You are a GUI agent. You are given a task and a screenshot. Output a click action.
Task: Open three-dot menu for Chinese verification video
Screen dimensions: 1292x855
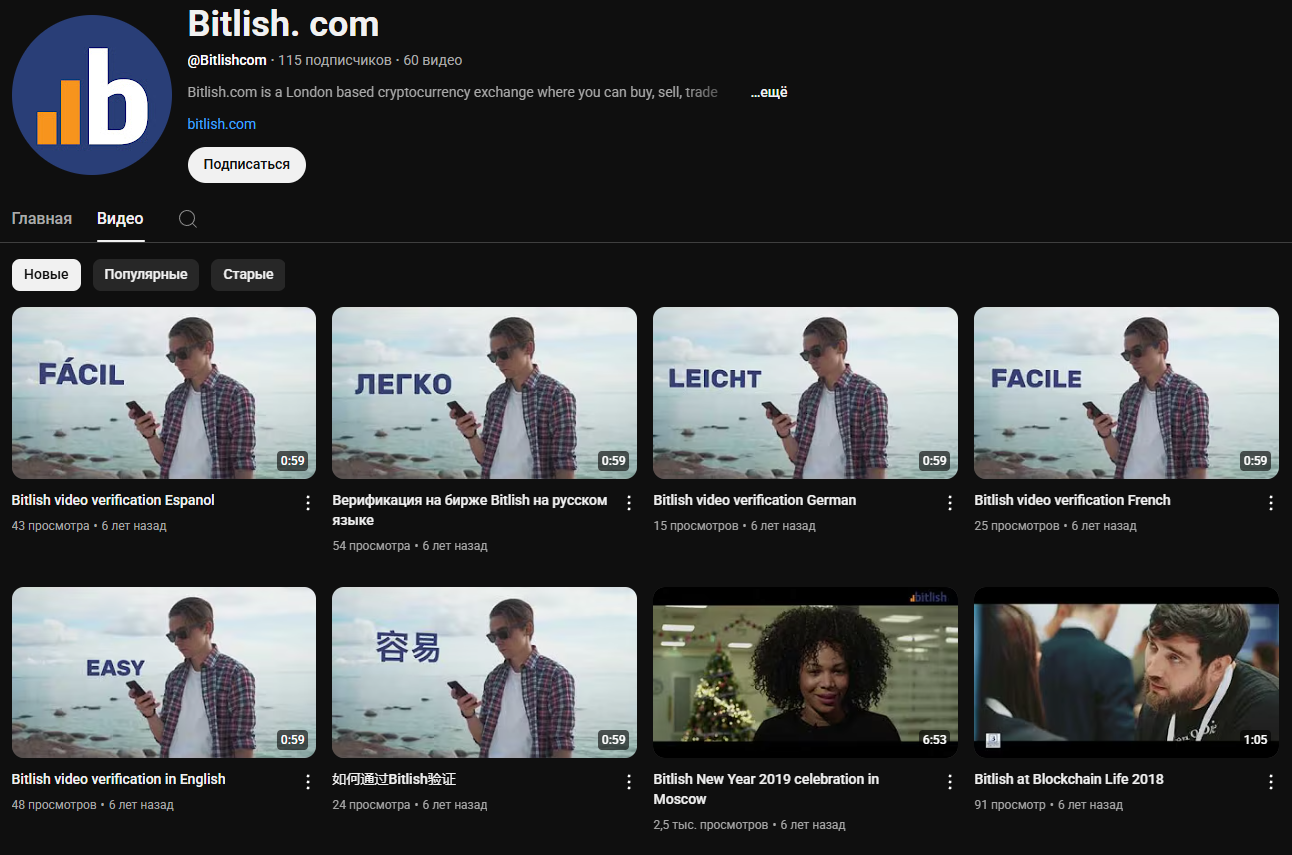[629, 782]
